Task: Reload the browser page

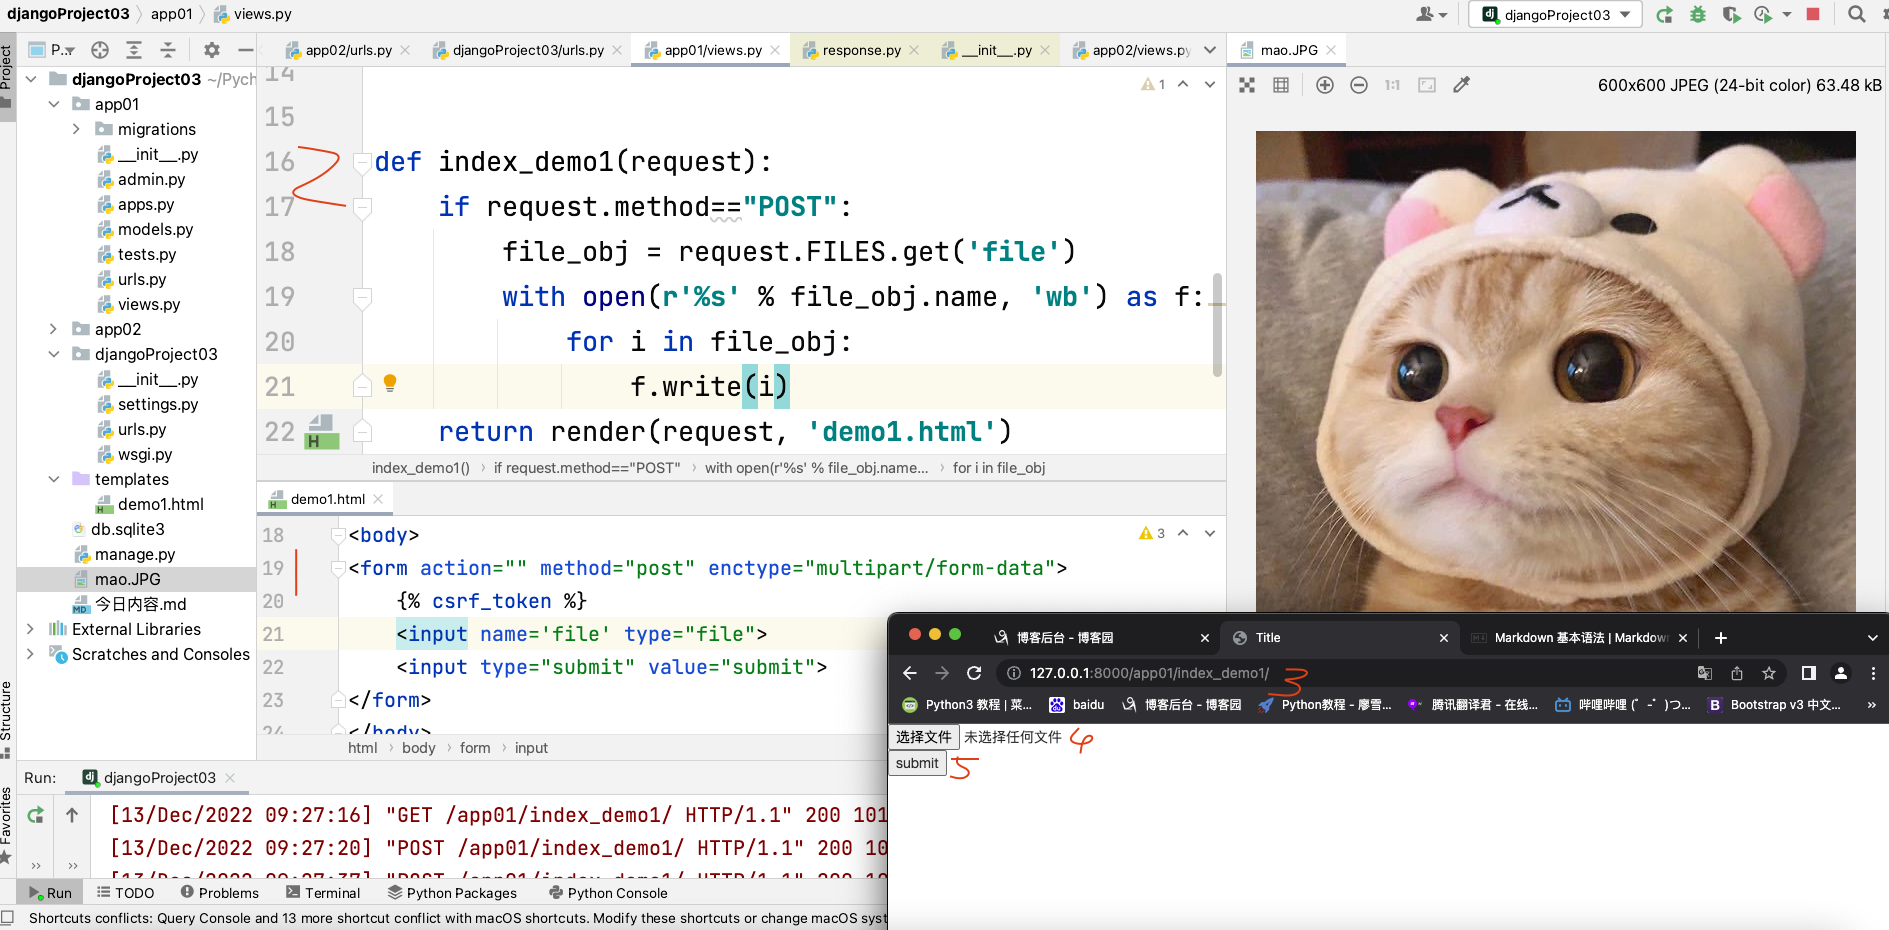Action: 974,673
